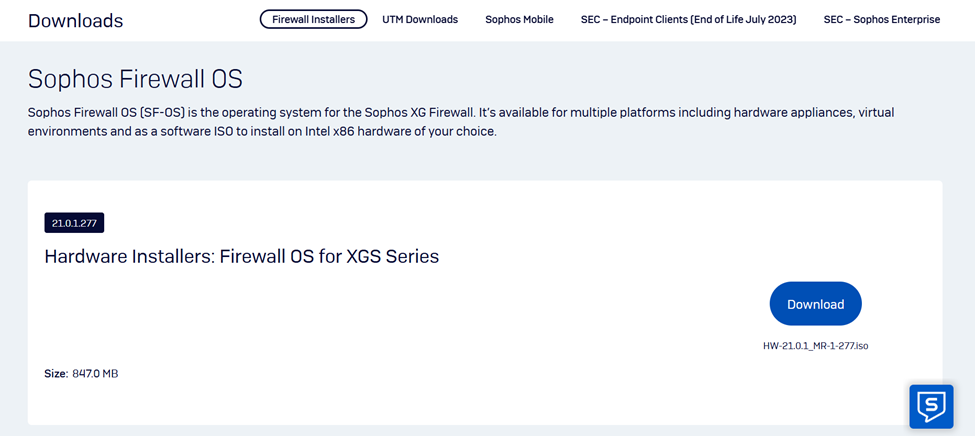Click the Sophos Firewall OS heading
The height and width of the screenshot is (436, 975).
pyautogui.click(x=135, y=80)
